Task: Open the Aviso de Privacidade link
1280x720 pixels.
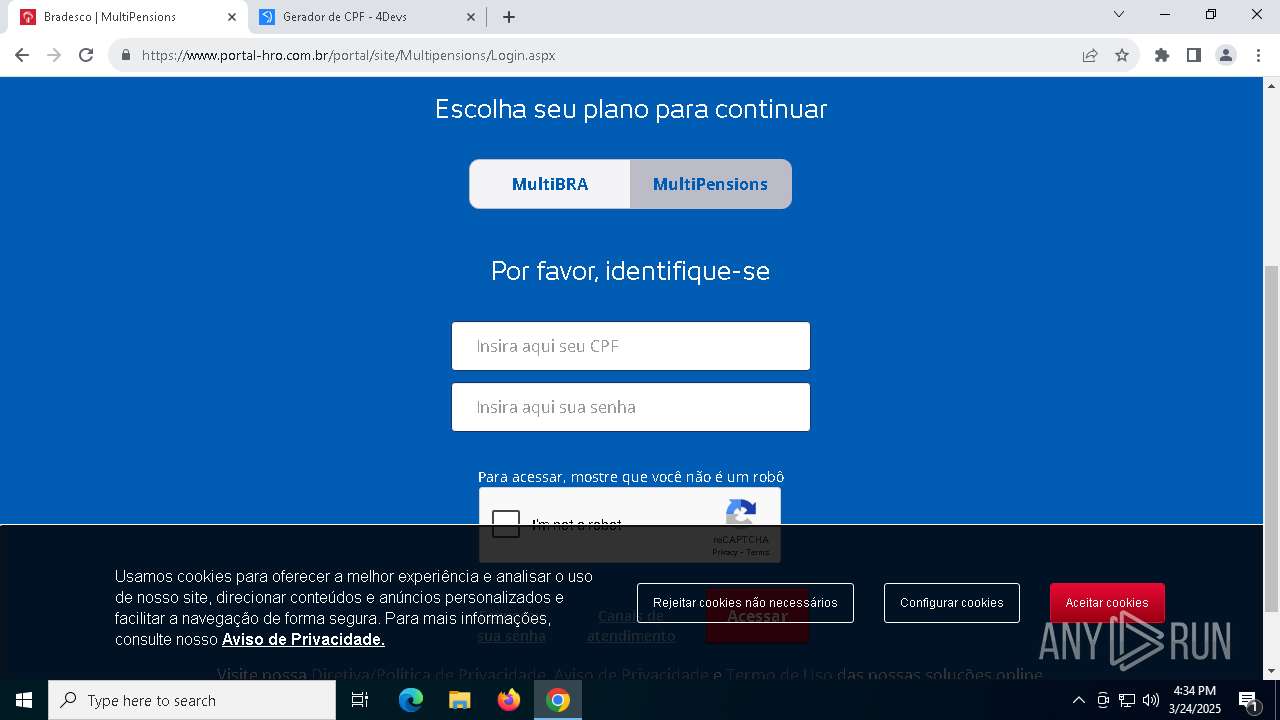Action: tap(303, 639)
